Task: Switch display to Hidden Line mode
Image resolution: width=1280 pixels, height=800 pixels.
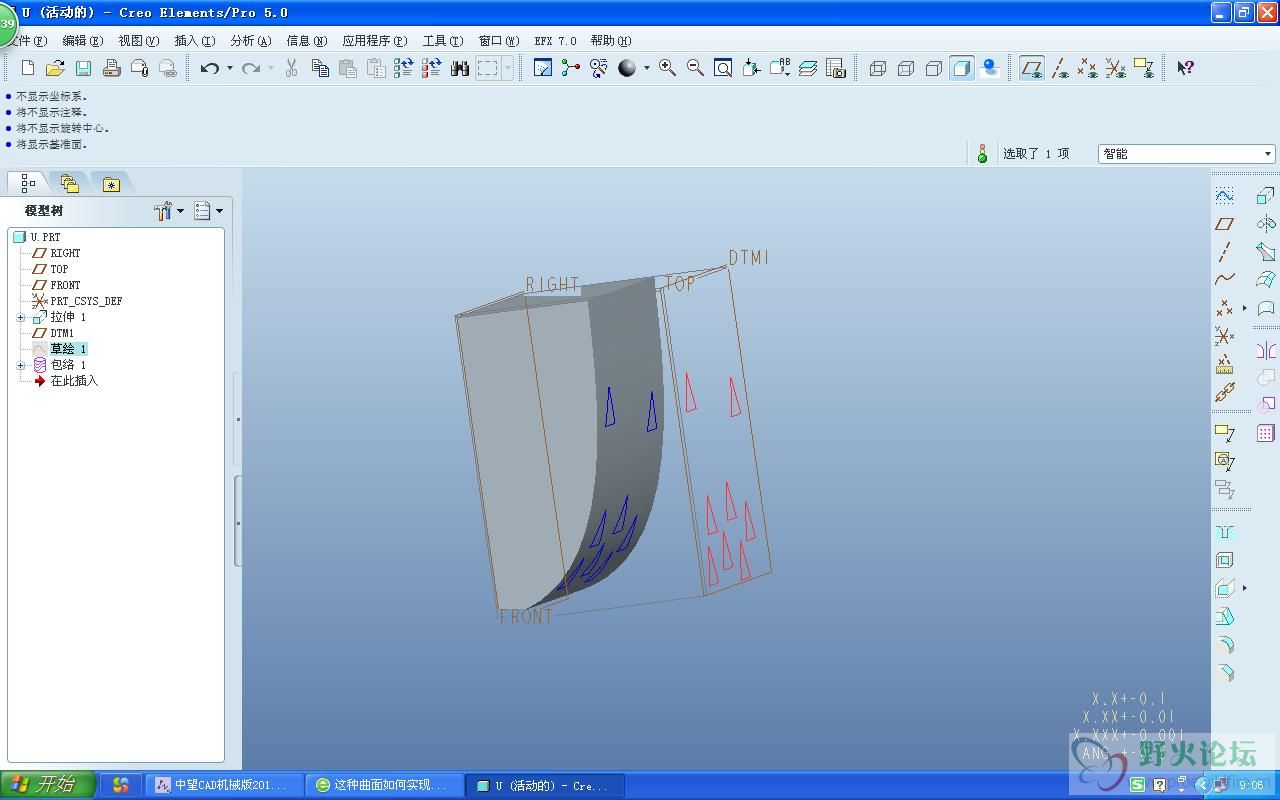Action: pos(906,68)
